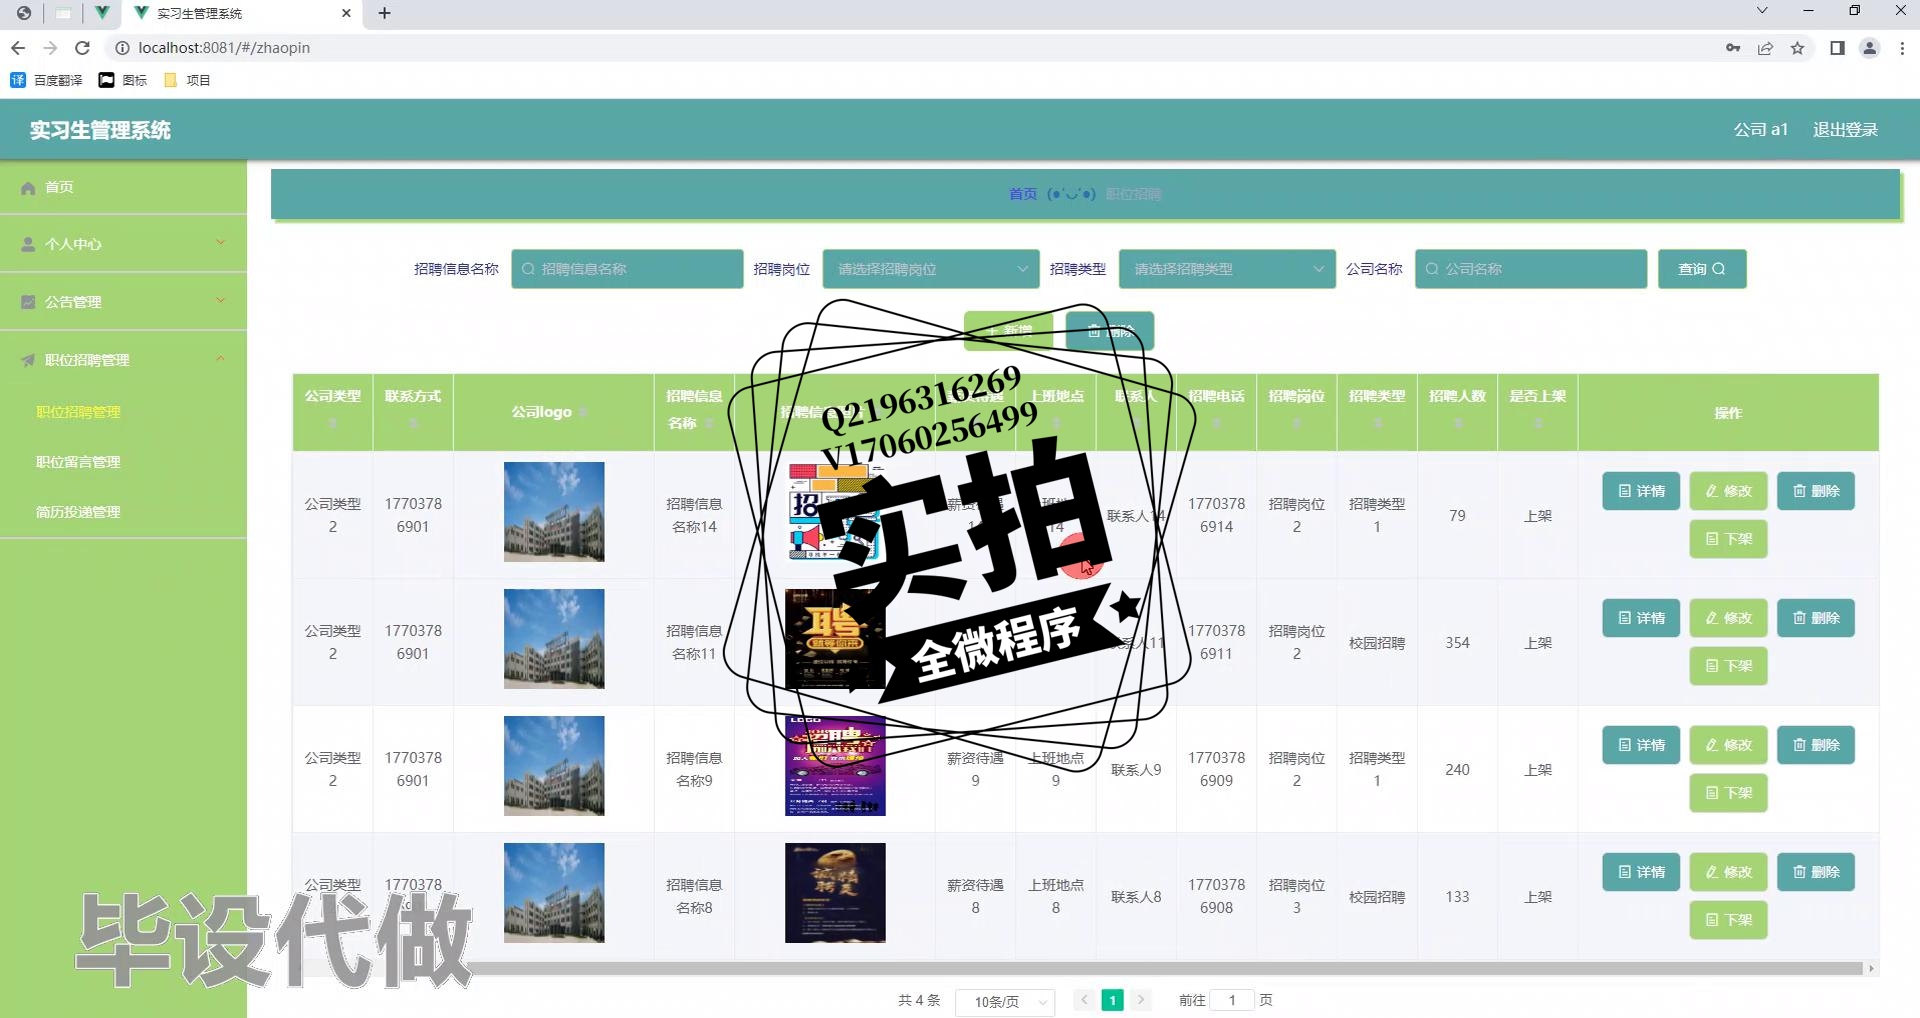This screenshot has width=1920, height=1018.
Task: Sort by 公司logo column header
Action: (553, 412)
